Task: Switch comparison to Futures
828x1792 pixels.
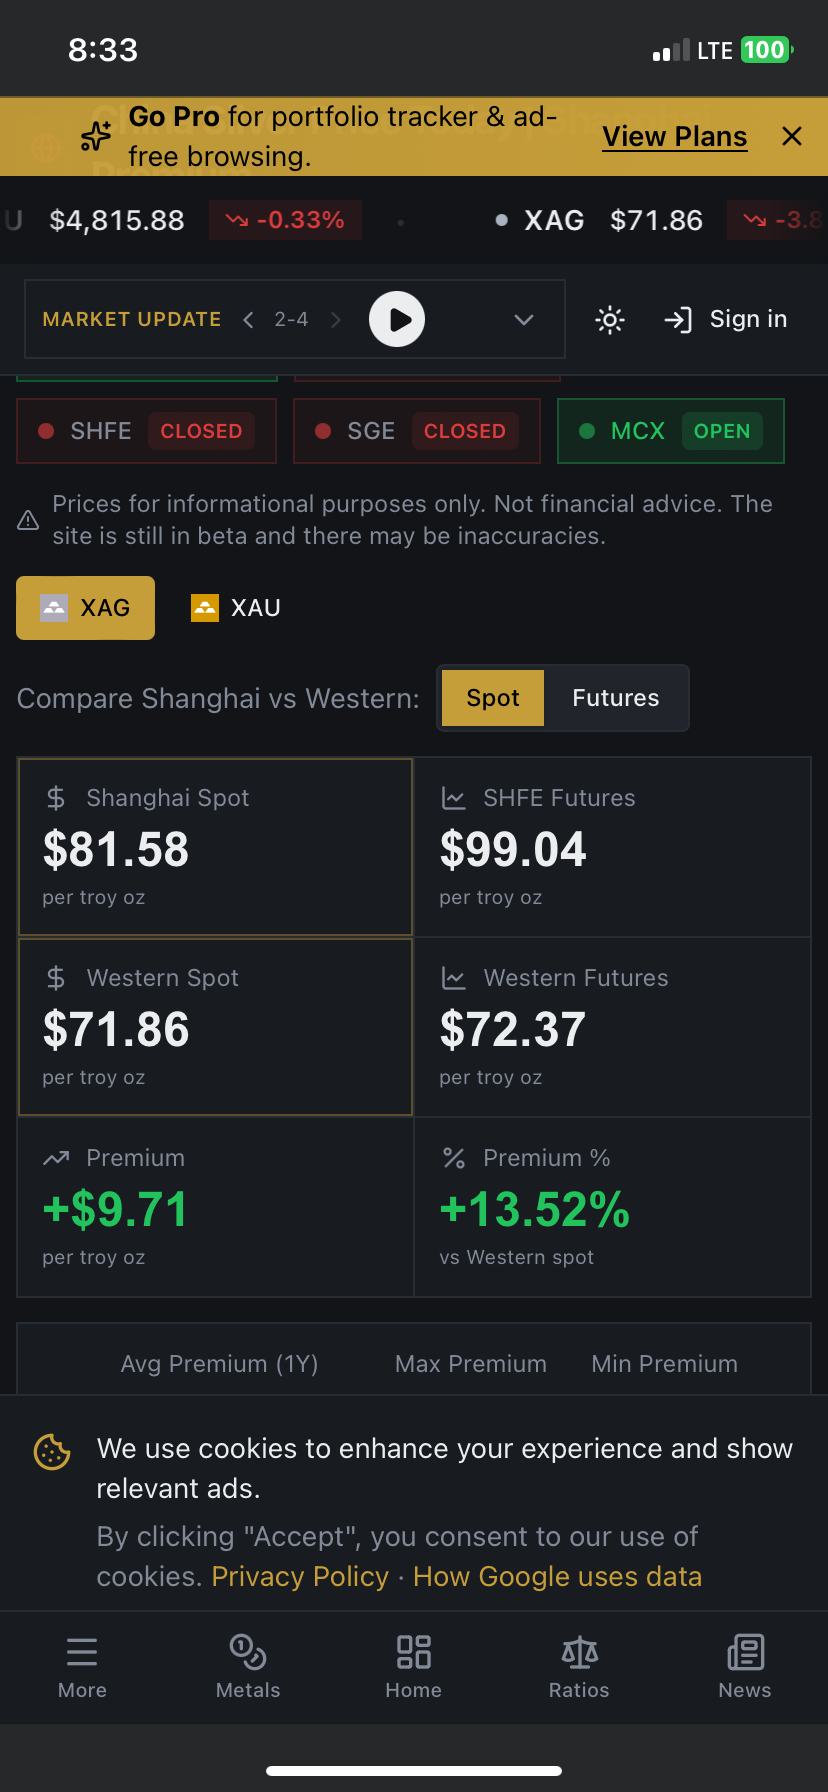Action: point(615,698)
